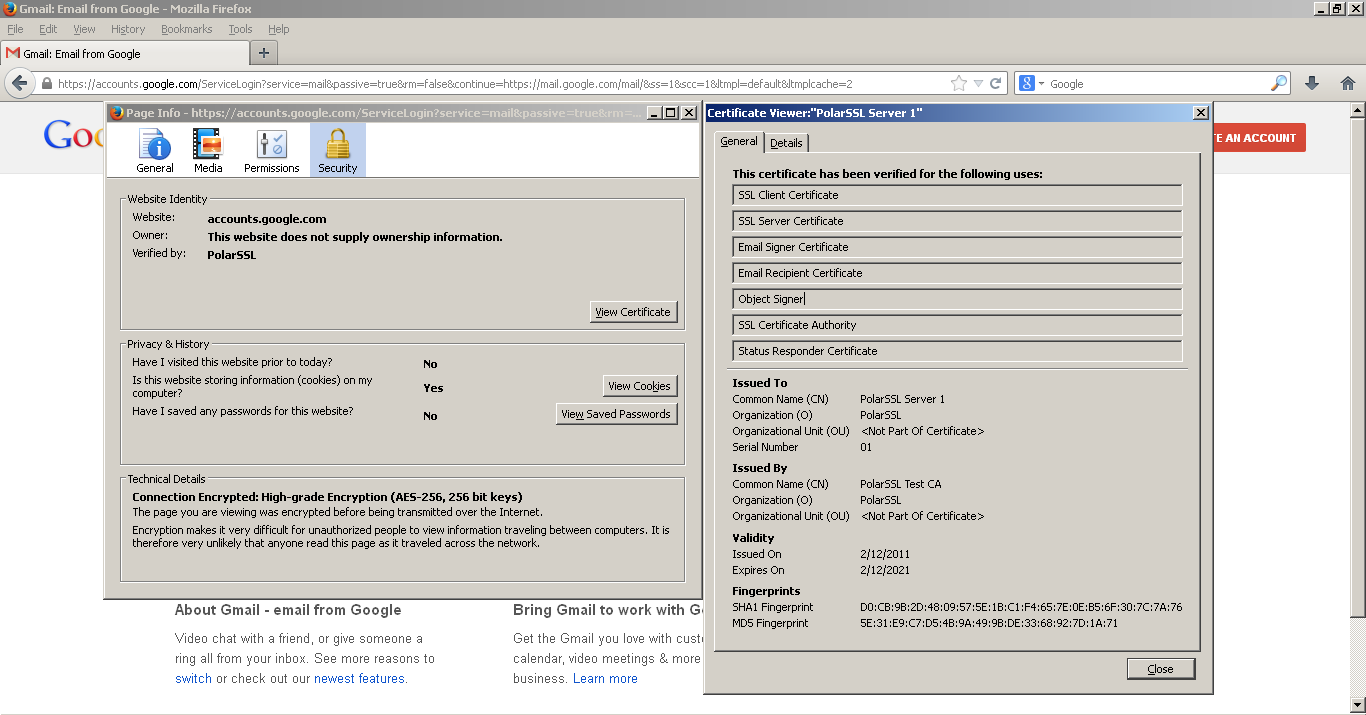
Task: Go to Home via house icon
Action: point(1348,84)
